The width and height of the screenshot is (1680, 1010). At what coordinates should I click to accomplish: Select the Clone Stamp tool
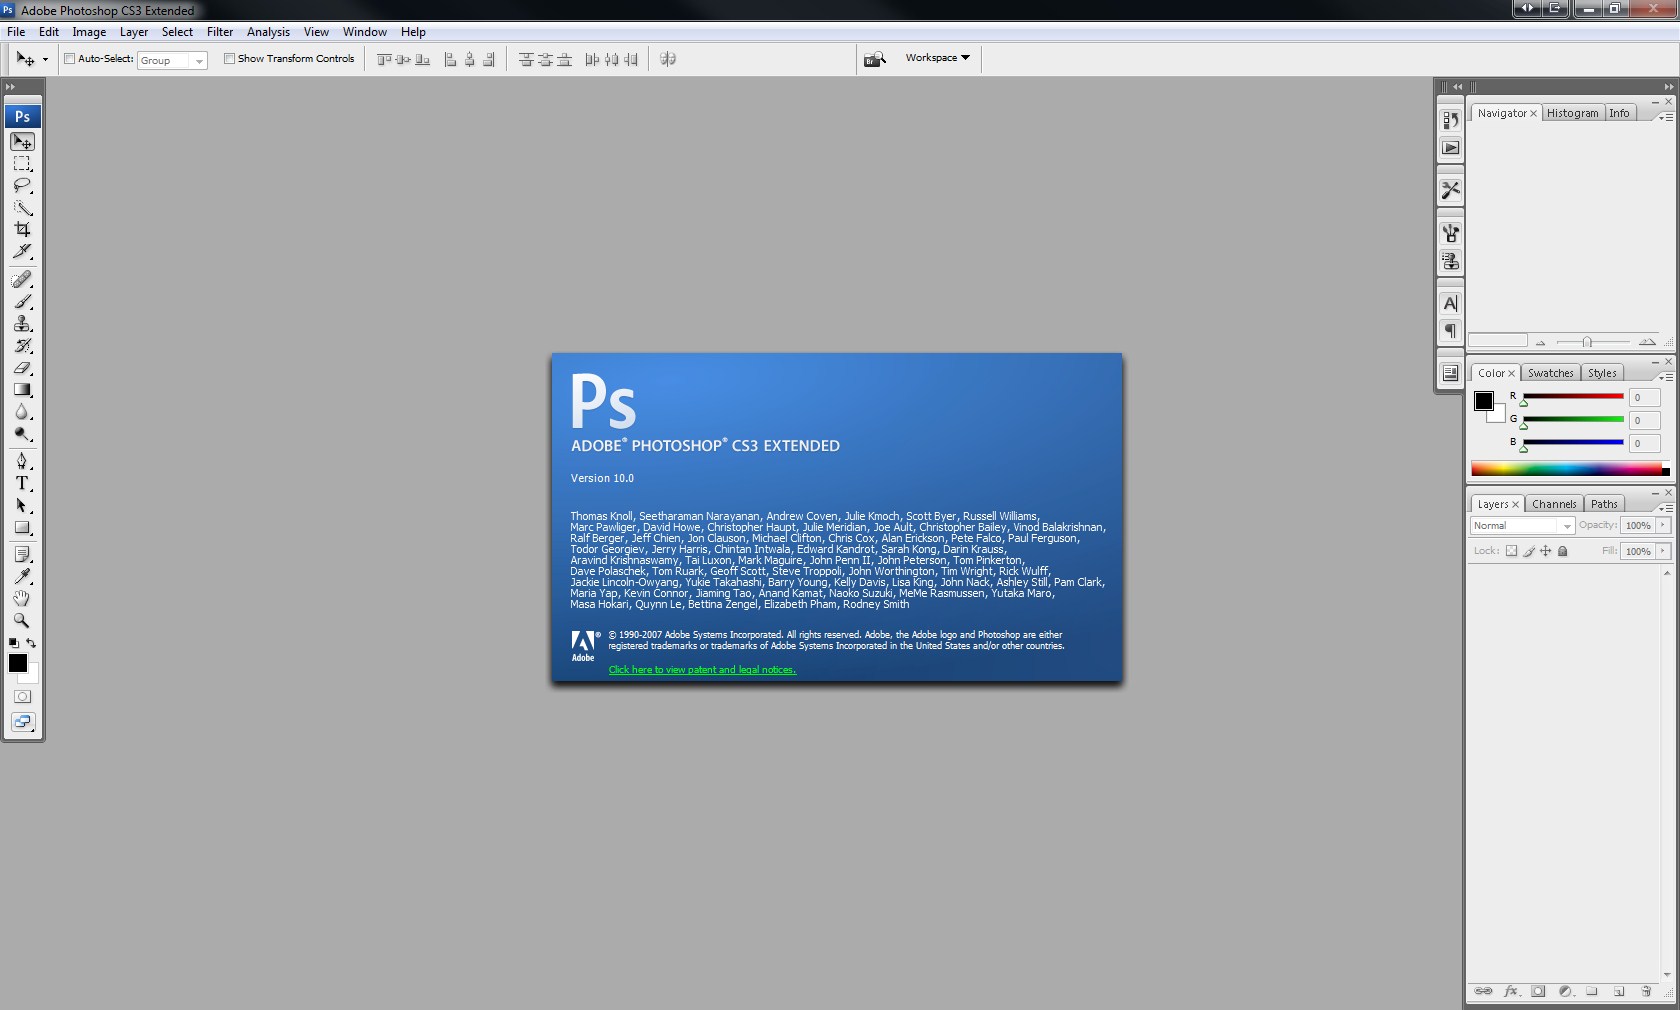22,324
